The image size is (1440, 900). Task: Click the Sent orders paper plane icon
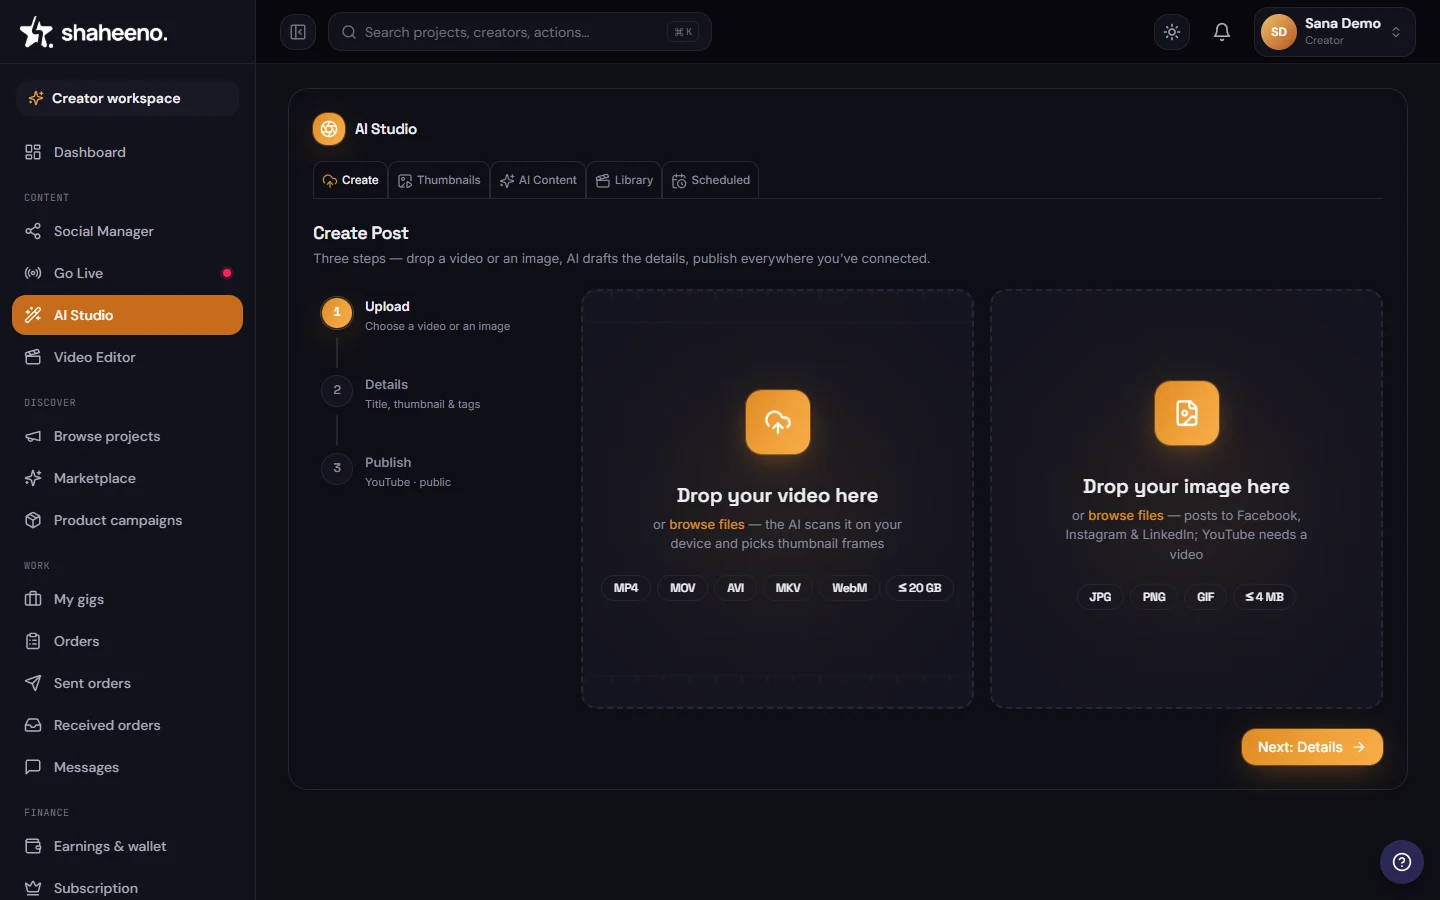click(x=33, y=683)
